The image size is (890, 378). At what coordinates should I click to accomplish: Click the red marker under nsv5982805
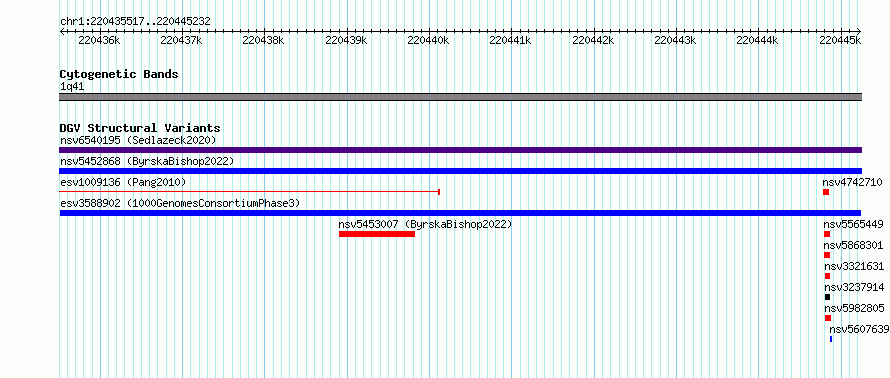click(x=828, y=318)
